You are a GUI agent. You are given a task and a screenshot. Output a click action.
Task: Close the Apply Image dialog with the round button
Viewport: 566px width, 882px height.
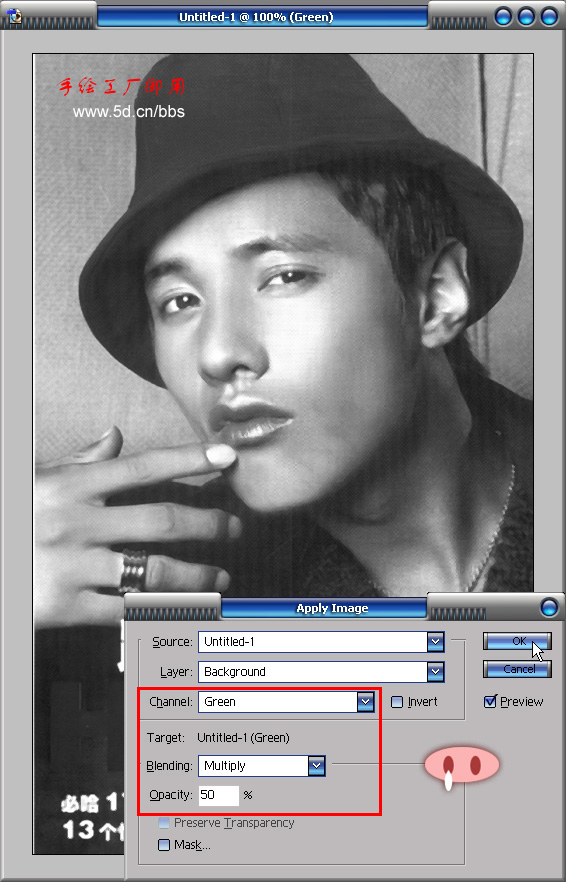549,608
